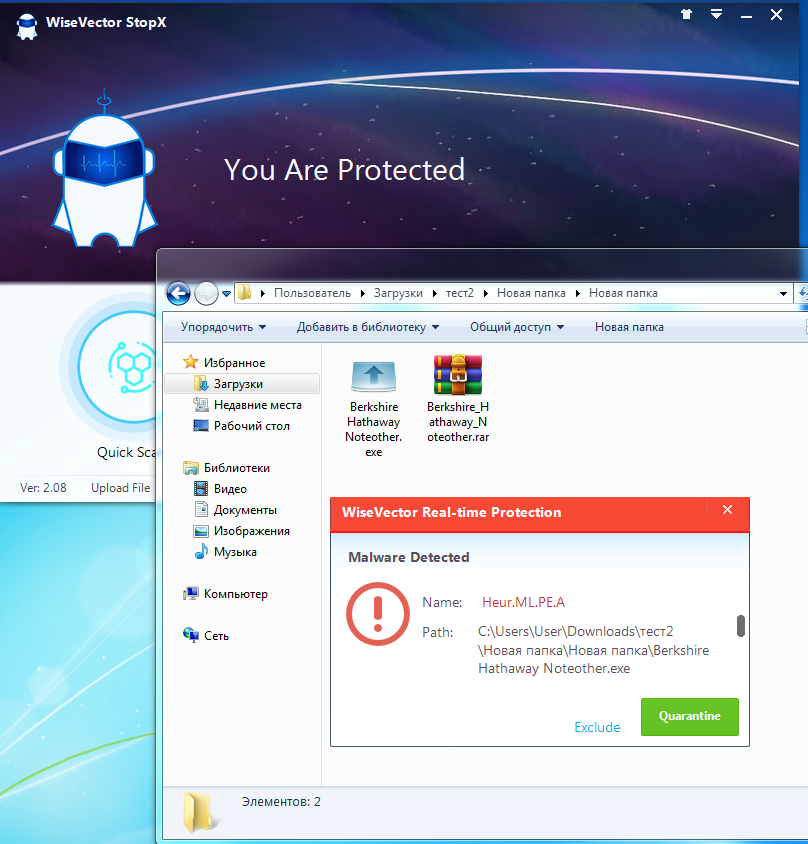
Task: Open the recent locations dropdown arrow
Action: click(227, 294)
